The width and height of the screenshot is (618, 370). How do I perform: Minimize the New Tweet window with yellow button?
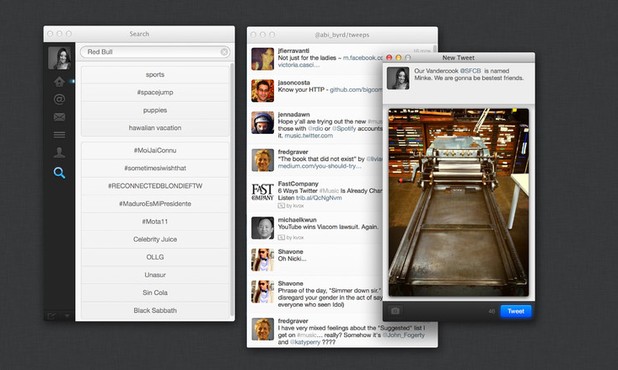pyautogui.click(x=398, y=58)
